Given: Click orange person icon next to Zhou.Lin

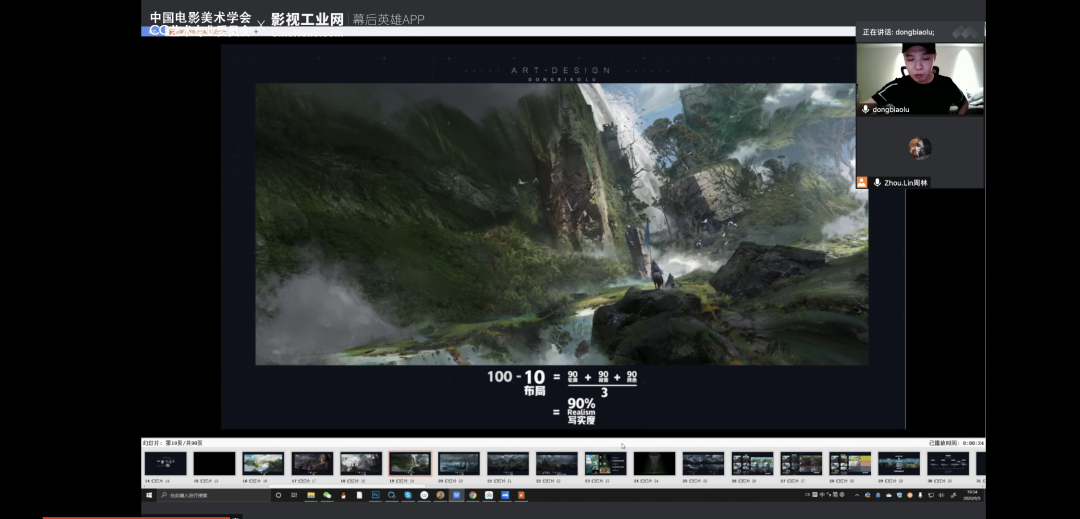Looking at the screenshot, I should pyautogui.click(x=862, y=182).
